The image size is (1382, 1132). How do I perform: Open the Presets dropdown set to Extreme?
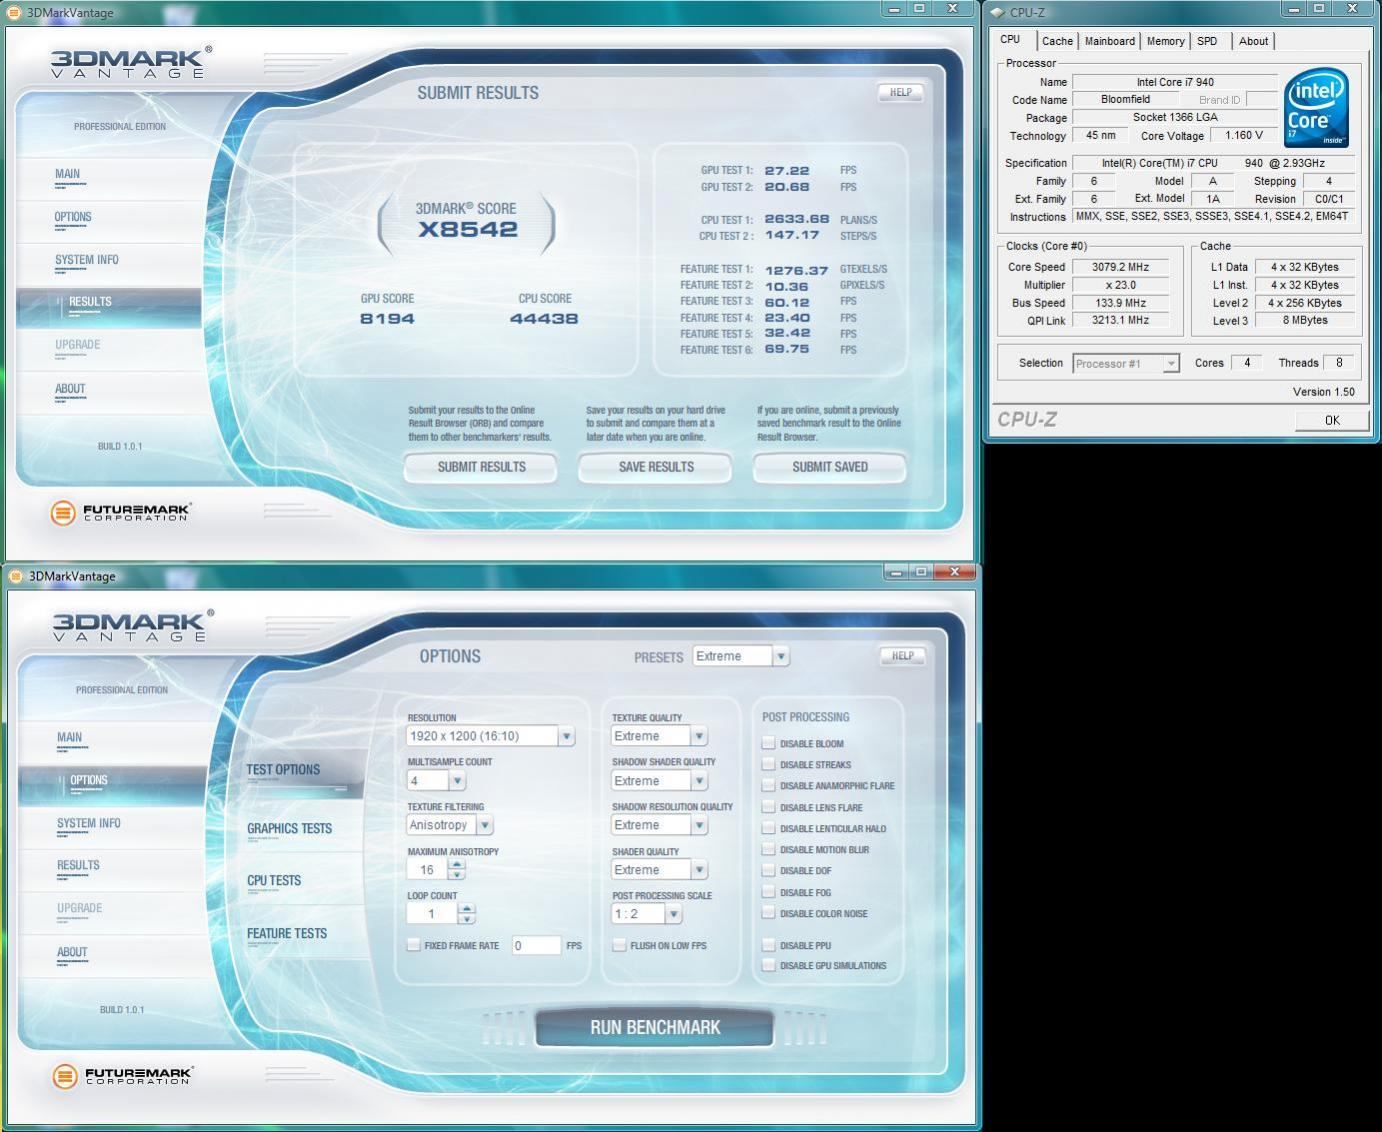pos(740,656)
